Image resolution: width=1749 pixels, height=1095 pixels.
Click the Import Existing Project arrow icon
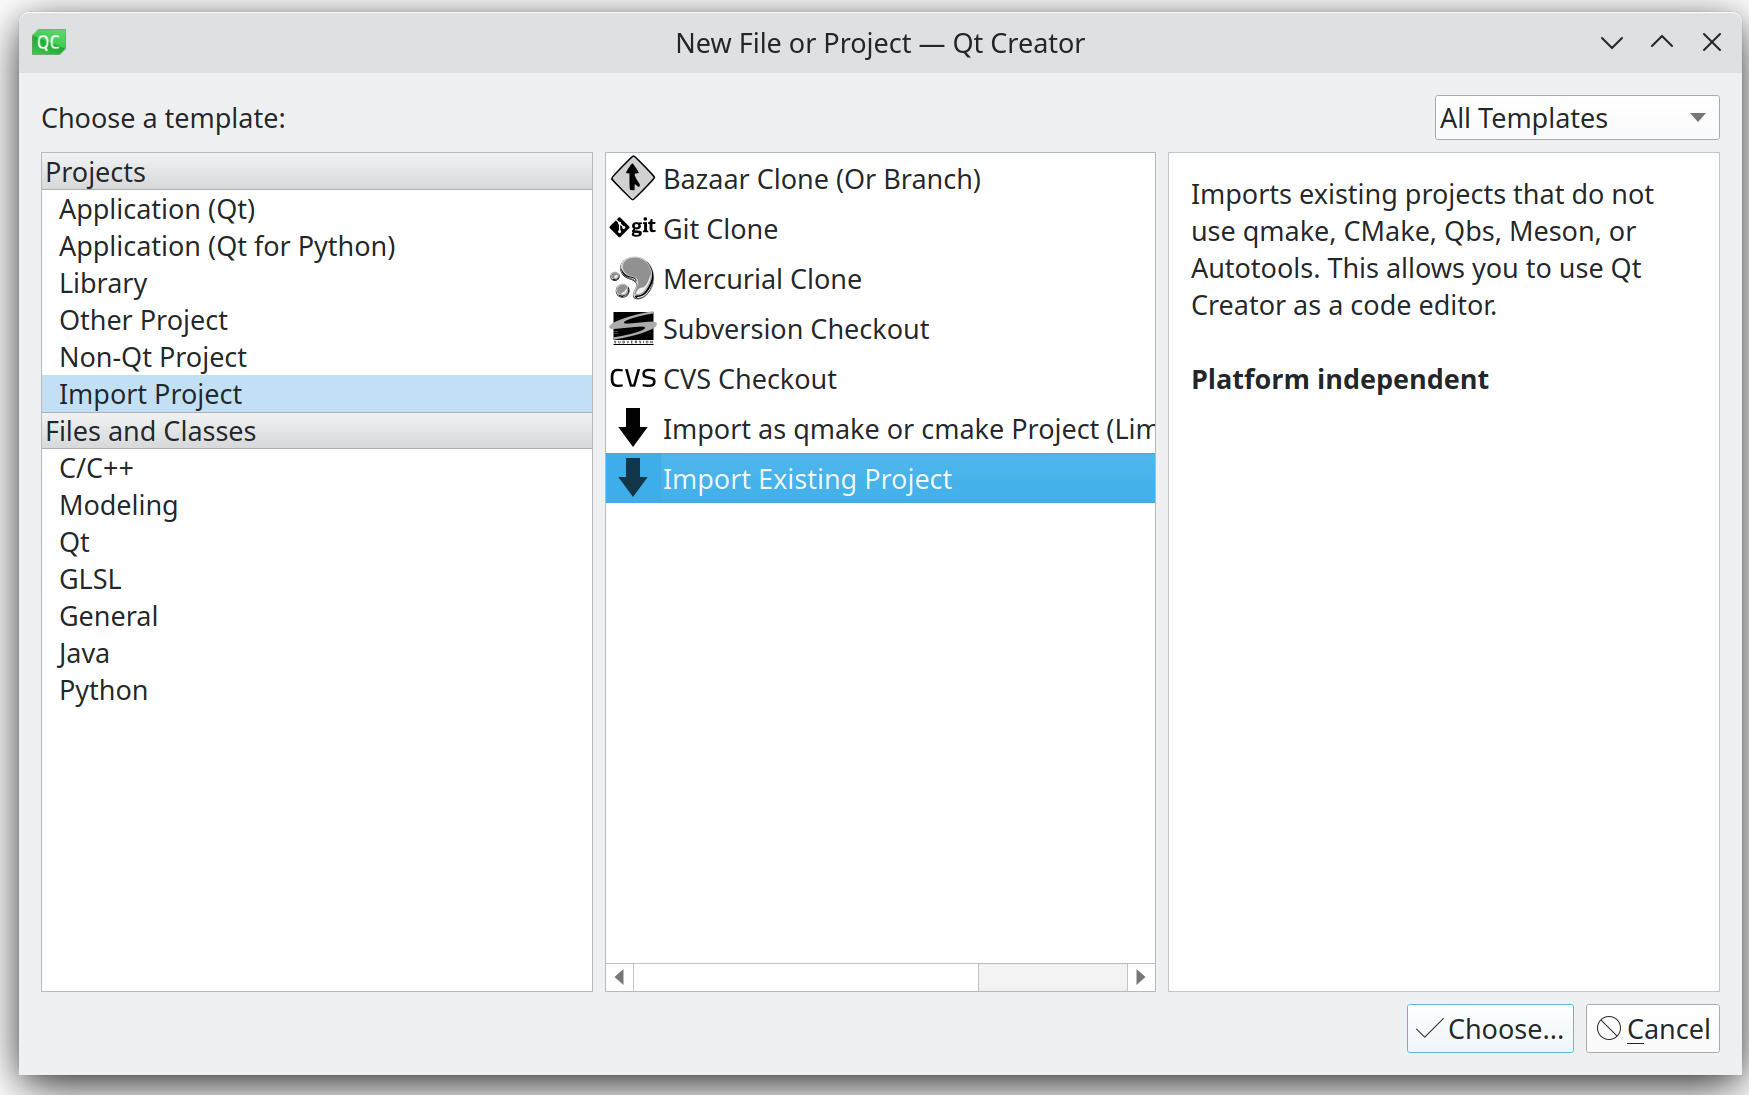(x=633, y=478)
